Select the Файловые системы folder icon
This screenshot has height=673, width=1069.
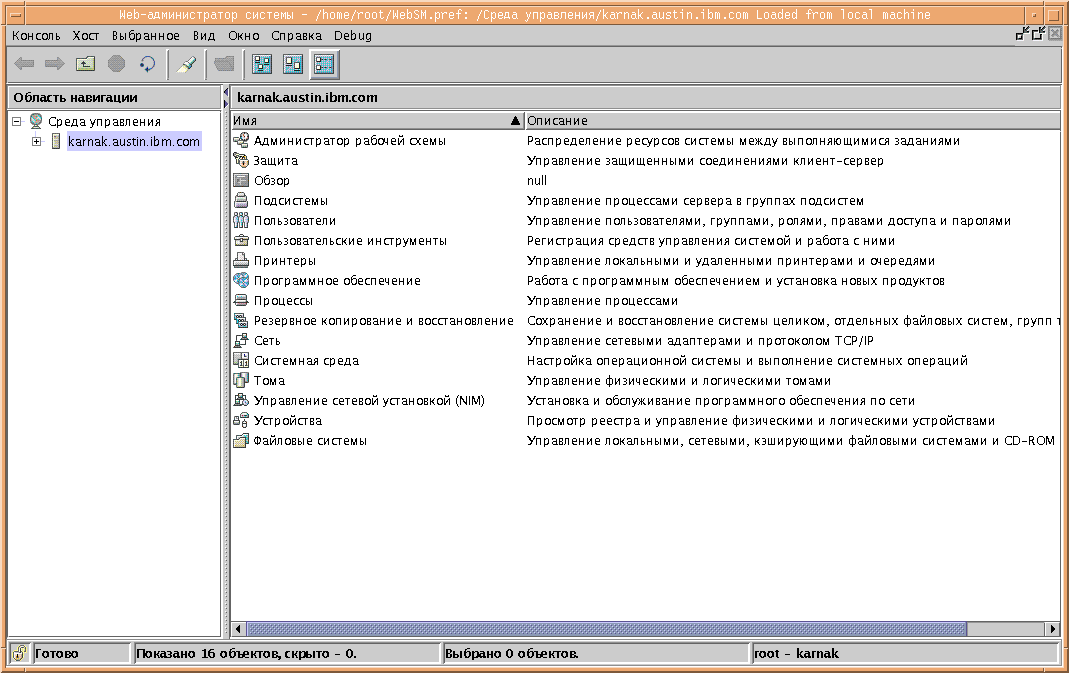coord(240,441)
